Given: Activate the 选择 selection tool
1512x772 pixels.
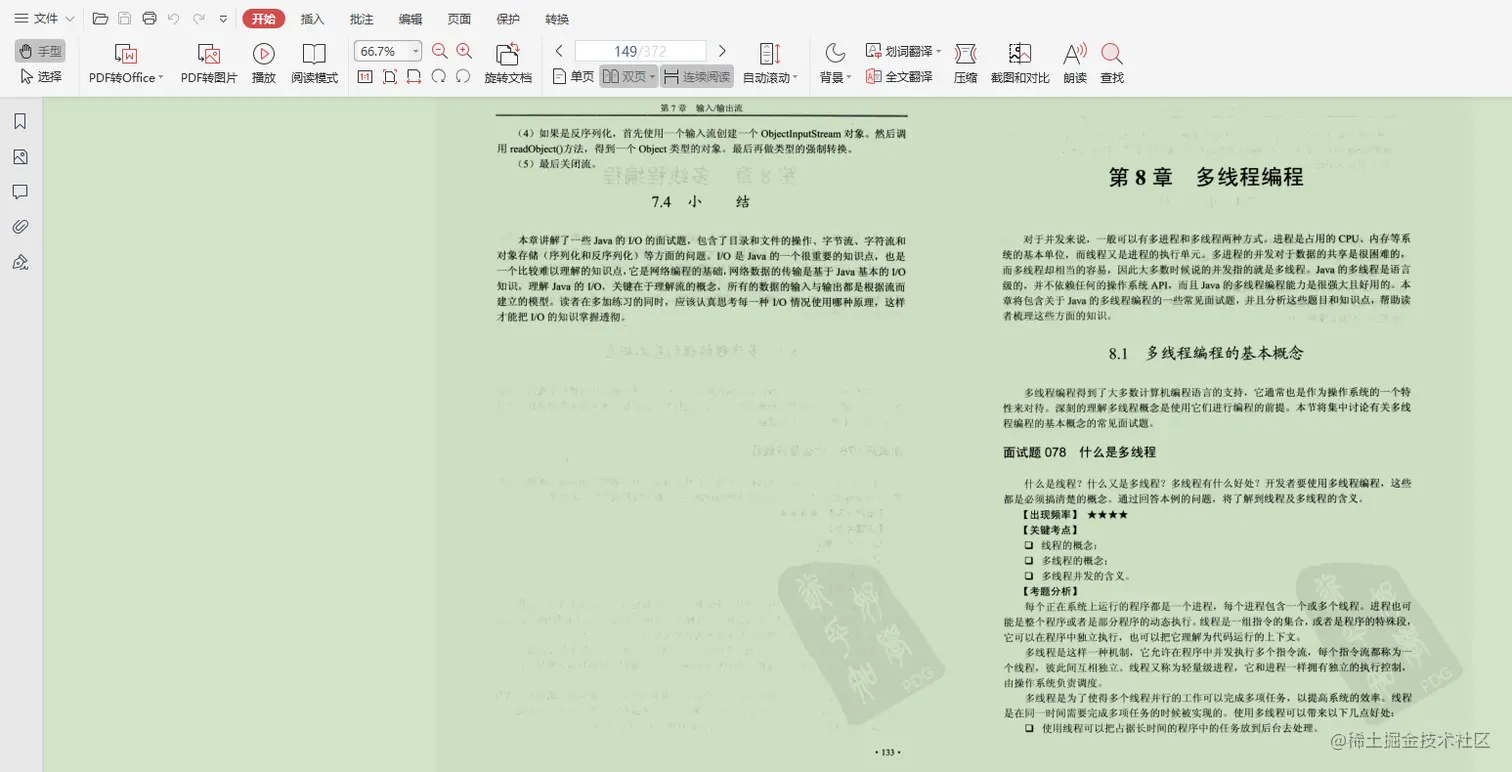Looking at the screenshot, I should (38, 77).
